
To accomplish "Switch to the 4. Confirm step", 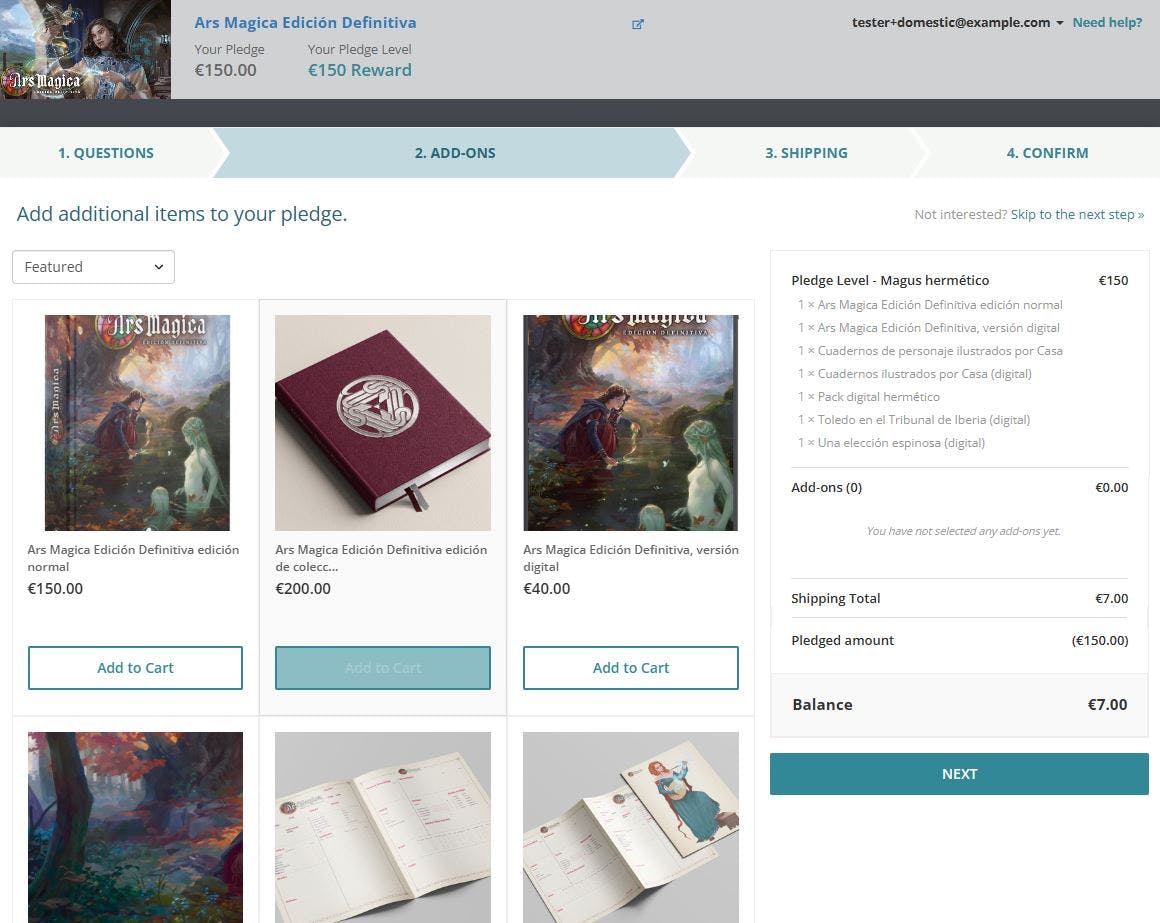I will point(1047,153).
